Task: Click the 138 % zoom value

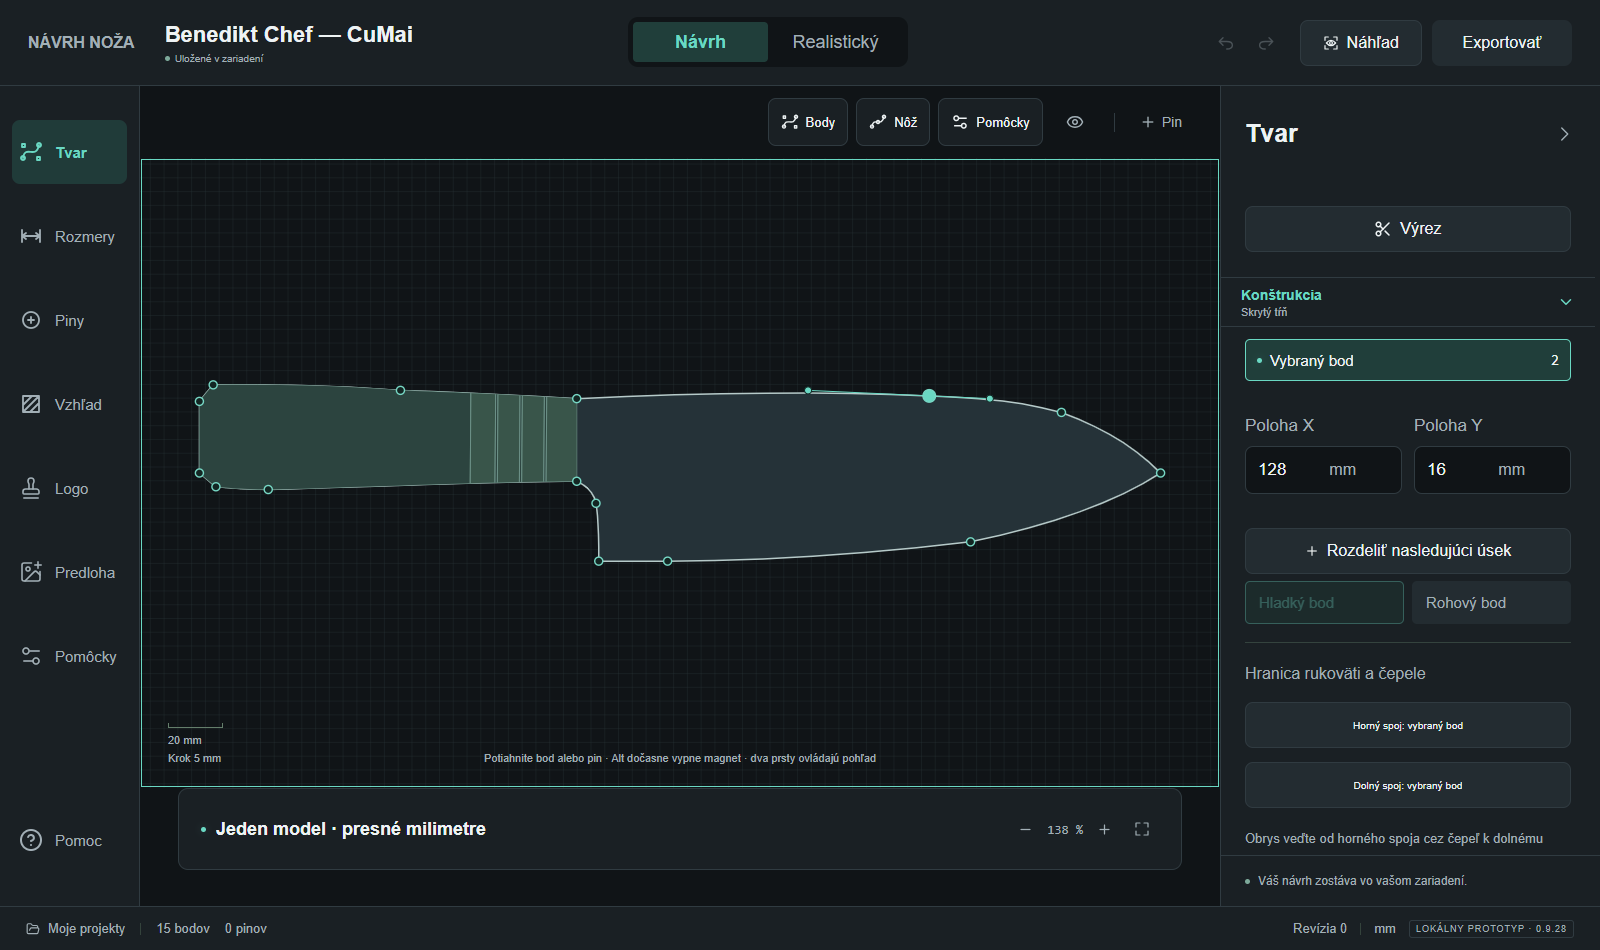Action: (x=1065, y=830)
